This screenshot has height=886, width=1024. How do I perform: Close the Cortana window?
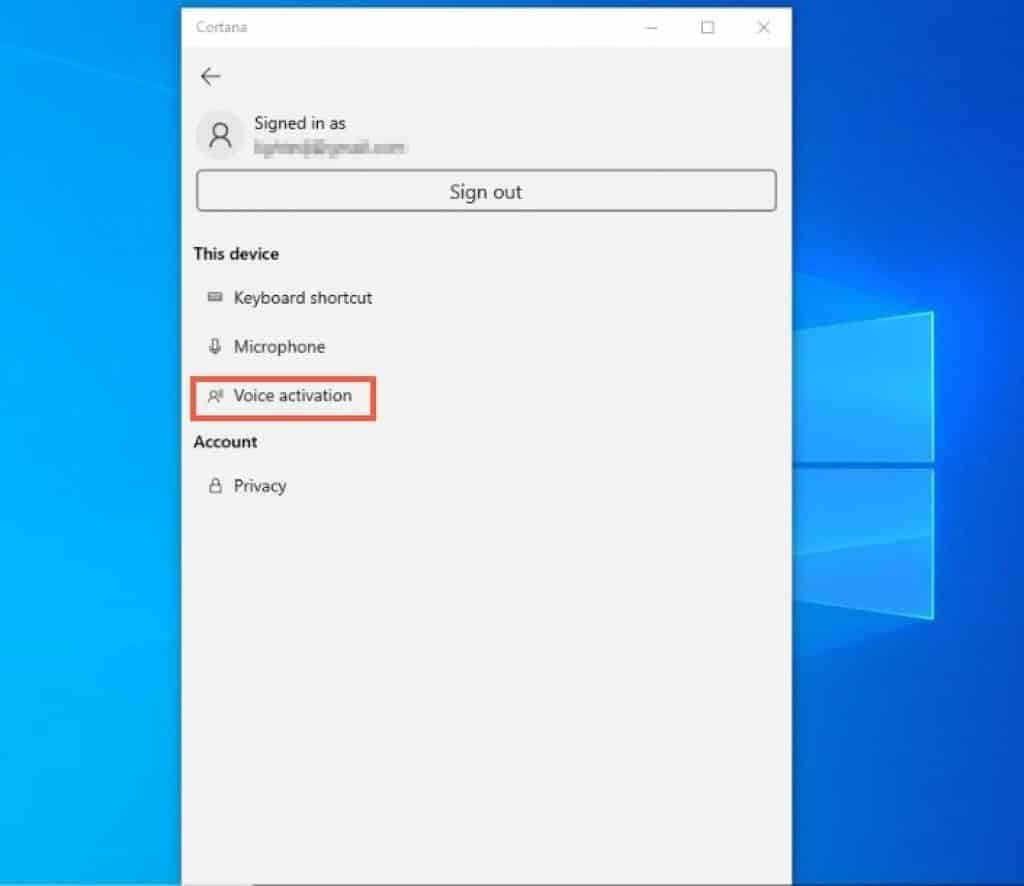pyautogui.click(x=763, y=27)
